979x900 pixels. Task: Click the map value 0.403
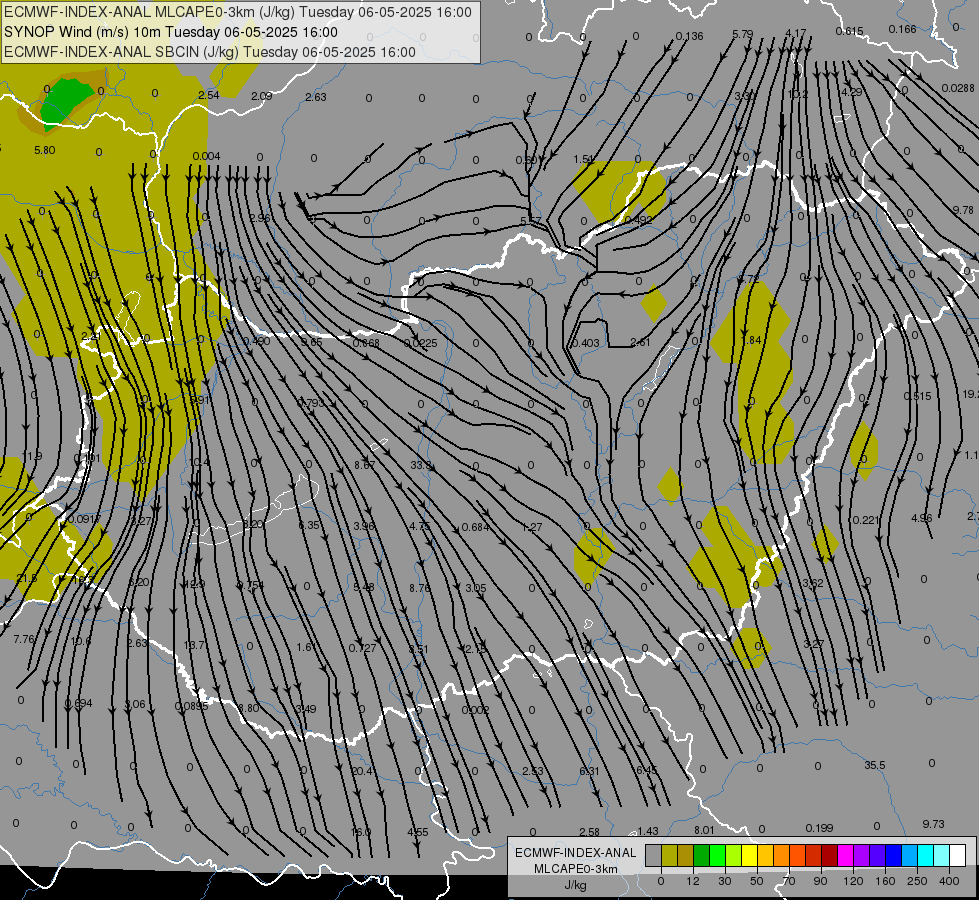[x=585, y=343]
